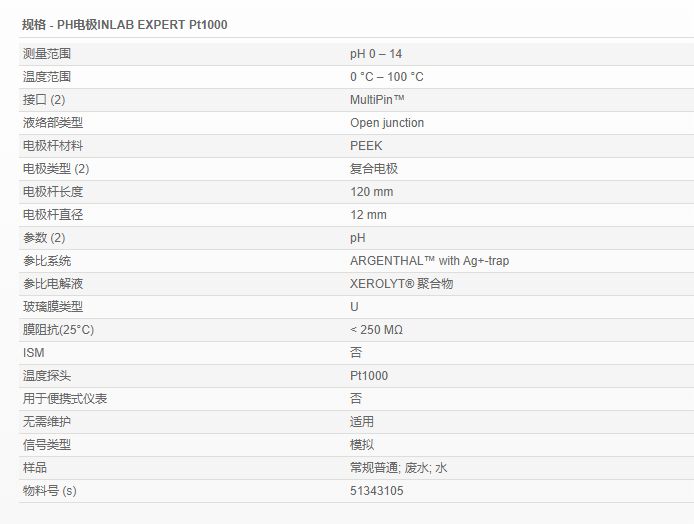Select the 测量范围 row label

[47, 54]
